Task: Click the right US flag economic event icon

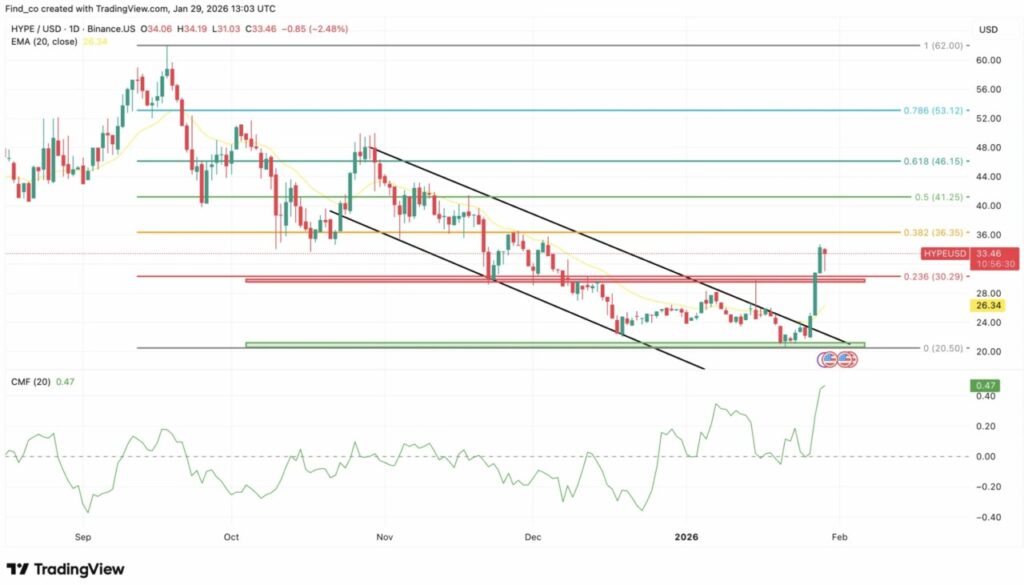Action: point(847,360)
